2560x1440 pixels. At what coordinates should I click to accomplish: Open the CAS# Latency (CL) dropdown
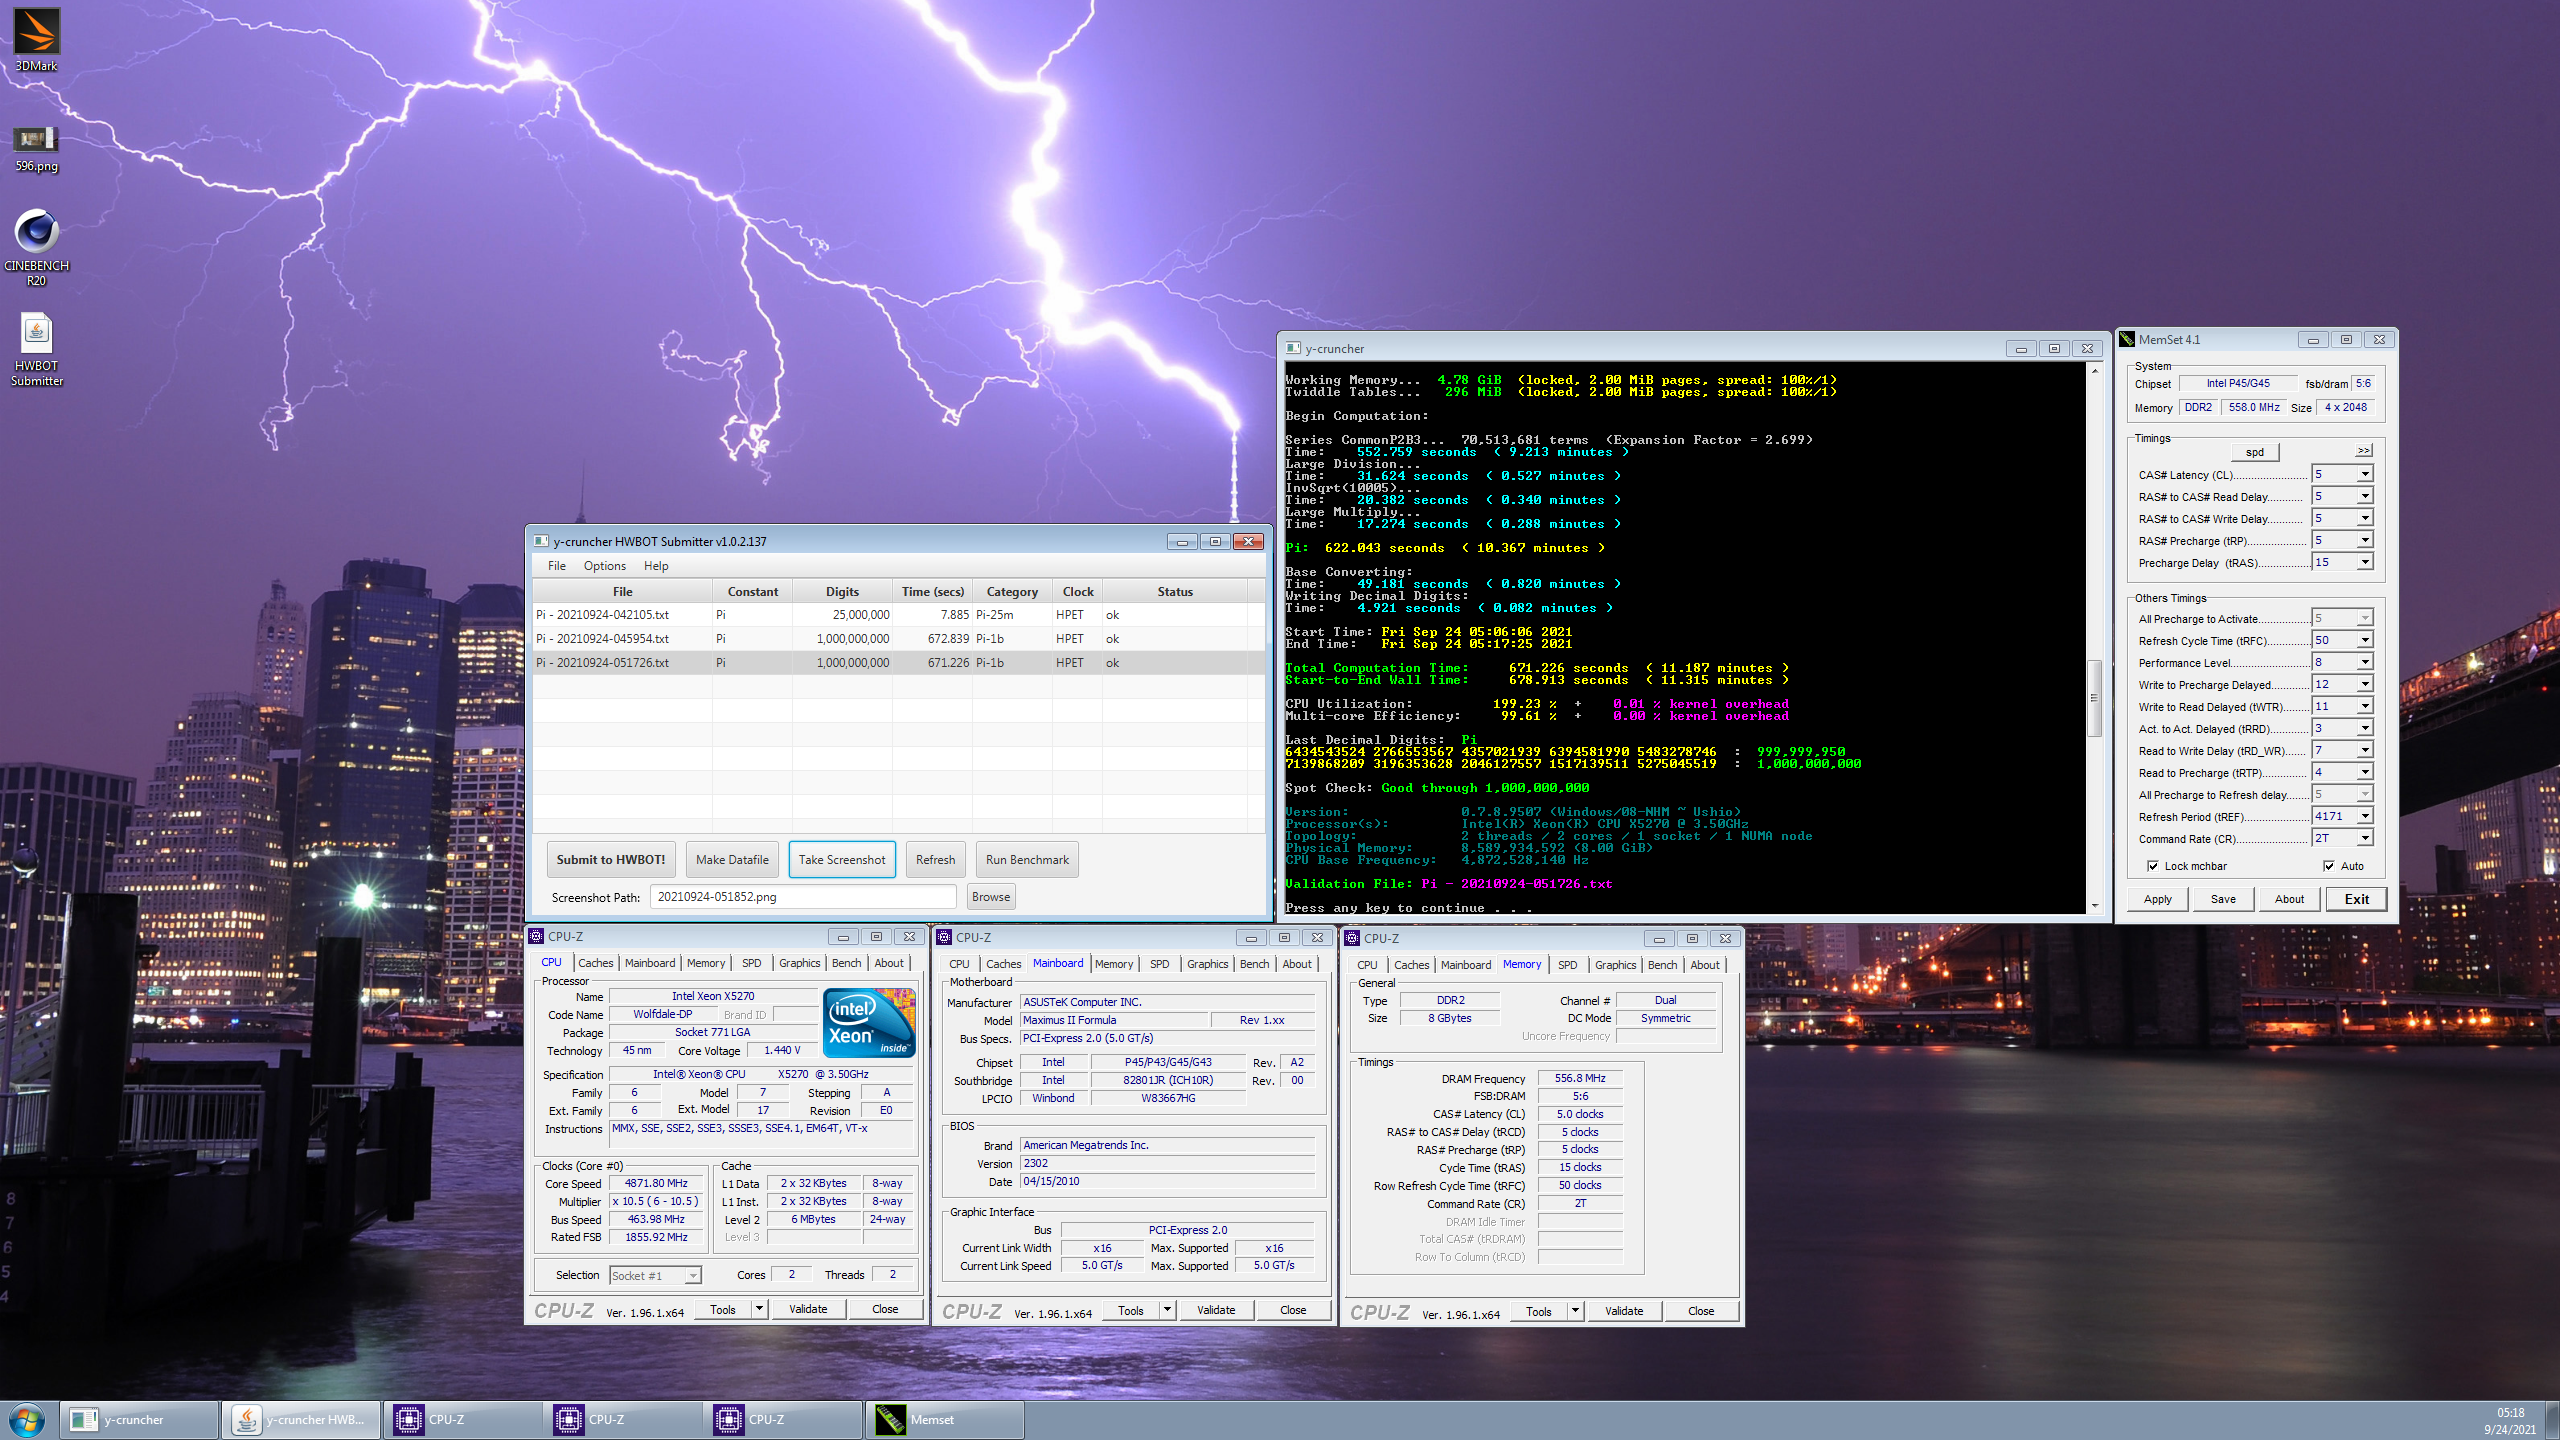pyautogui.click(x=2365, y=475)
